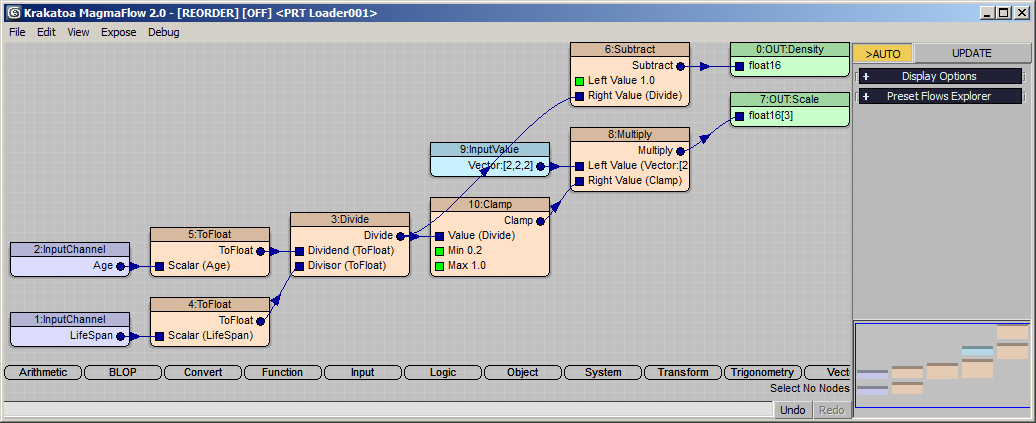
Task: Click the Divisor (ToFloat) input socket
Action: pyautogui.click(x=299, y=266)
